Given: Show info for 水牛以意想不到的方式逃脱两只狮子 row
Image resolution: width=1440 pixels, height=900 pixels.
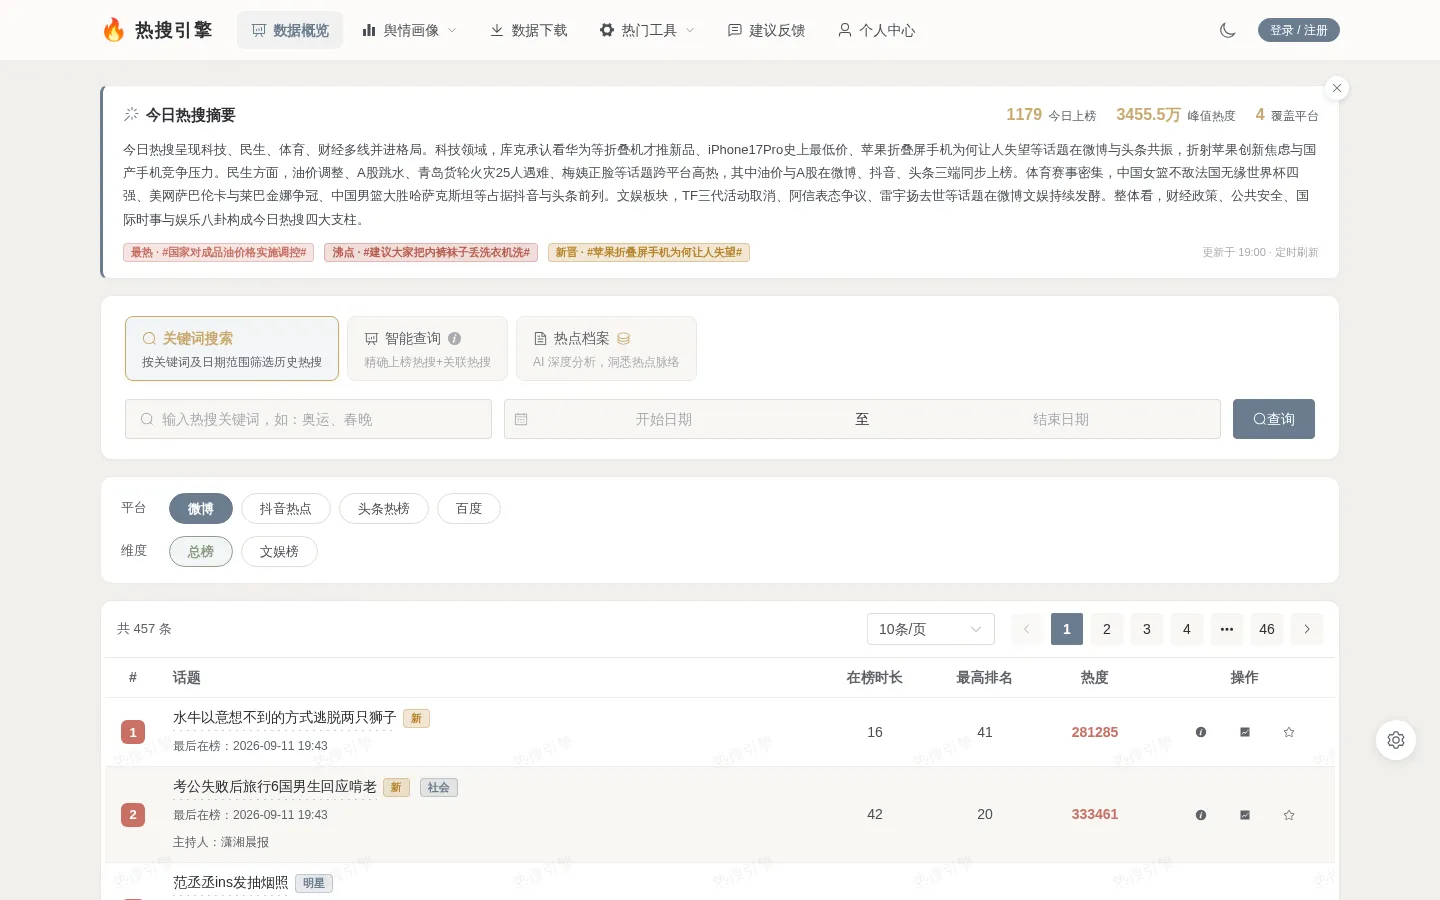Looking at the screenshot, I should pos(1201,732).
